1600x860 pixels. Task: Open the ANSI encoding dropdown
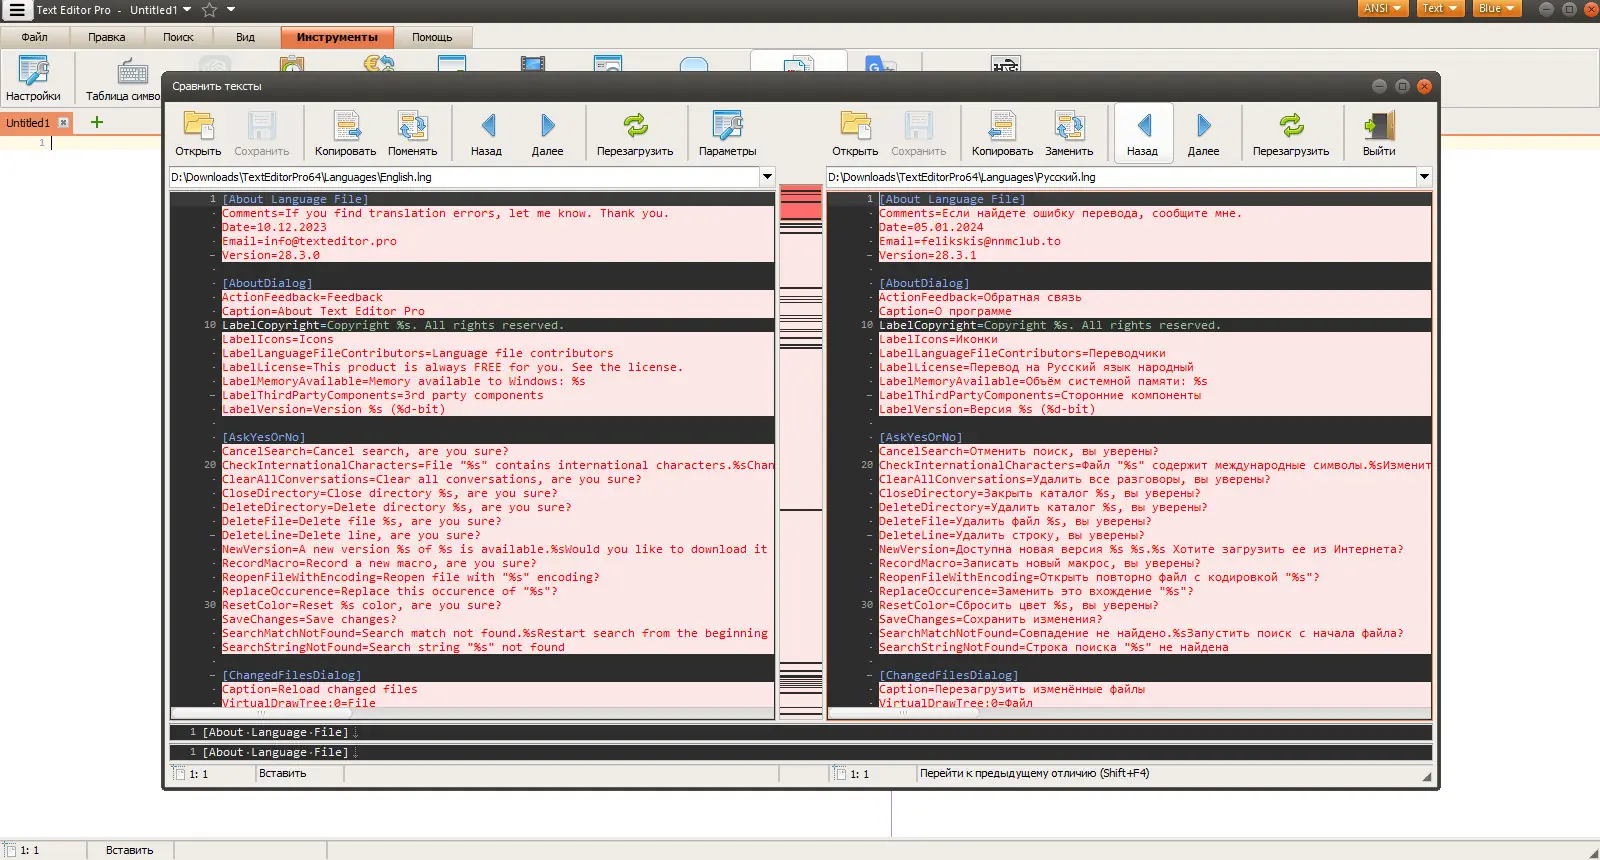(1383, 9)
